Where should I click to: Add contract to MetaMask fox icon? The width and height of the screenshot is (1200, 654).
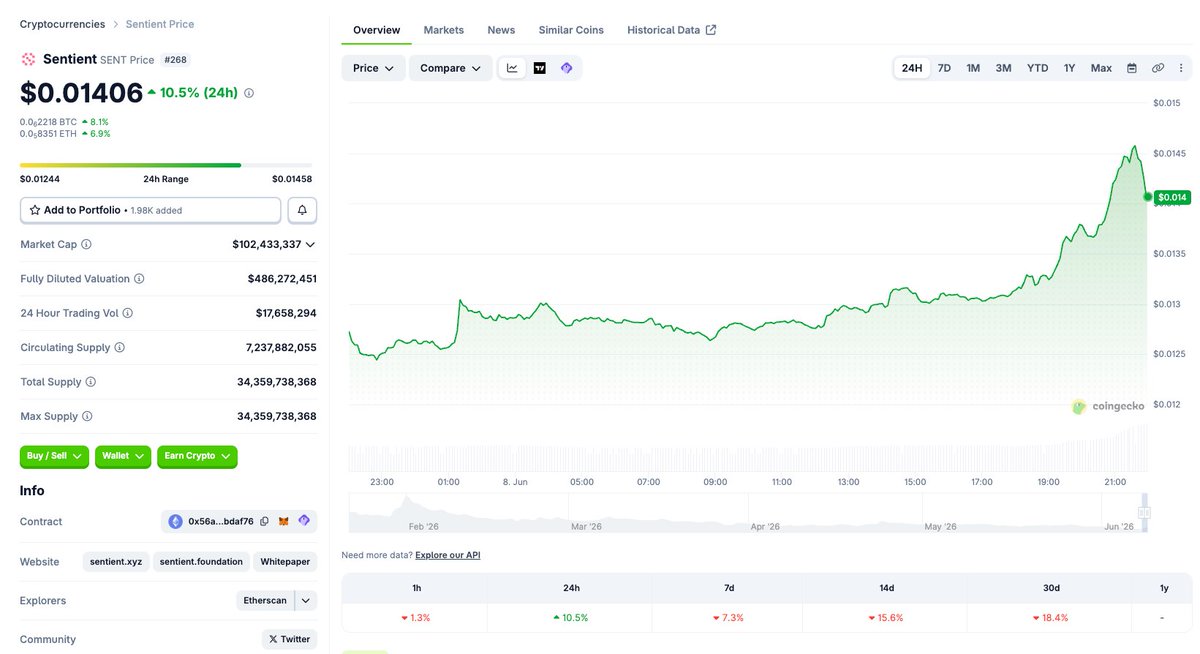tap(284, 521)
